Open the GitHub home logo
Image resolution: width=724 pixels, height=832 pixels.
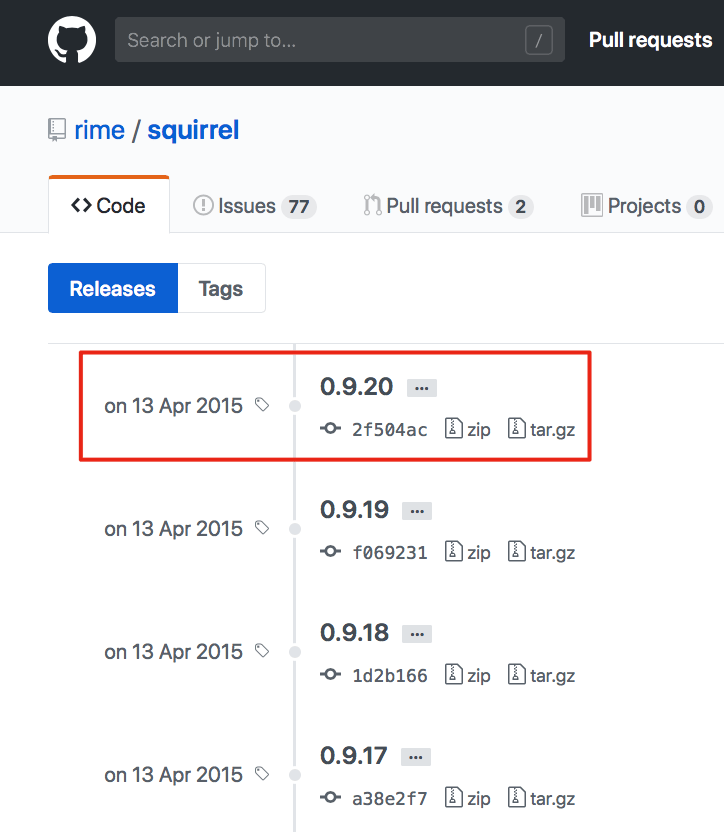pos(72,40)
